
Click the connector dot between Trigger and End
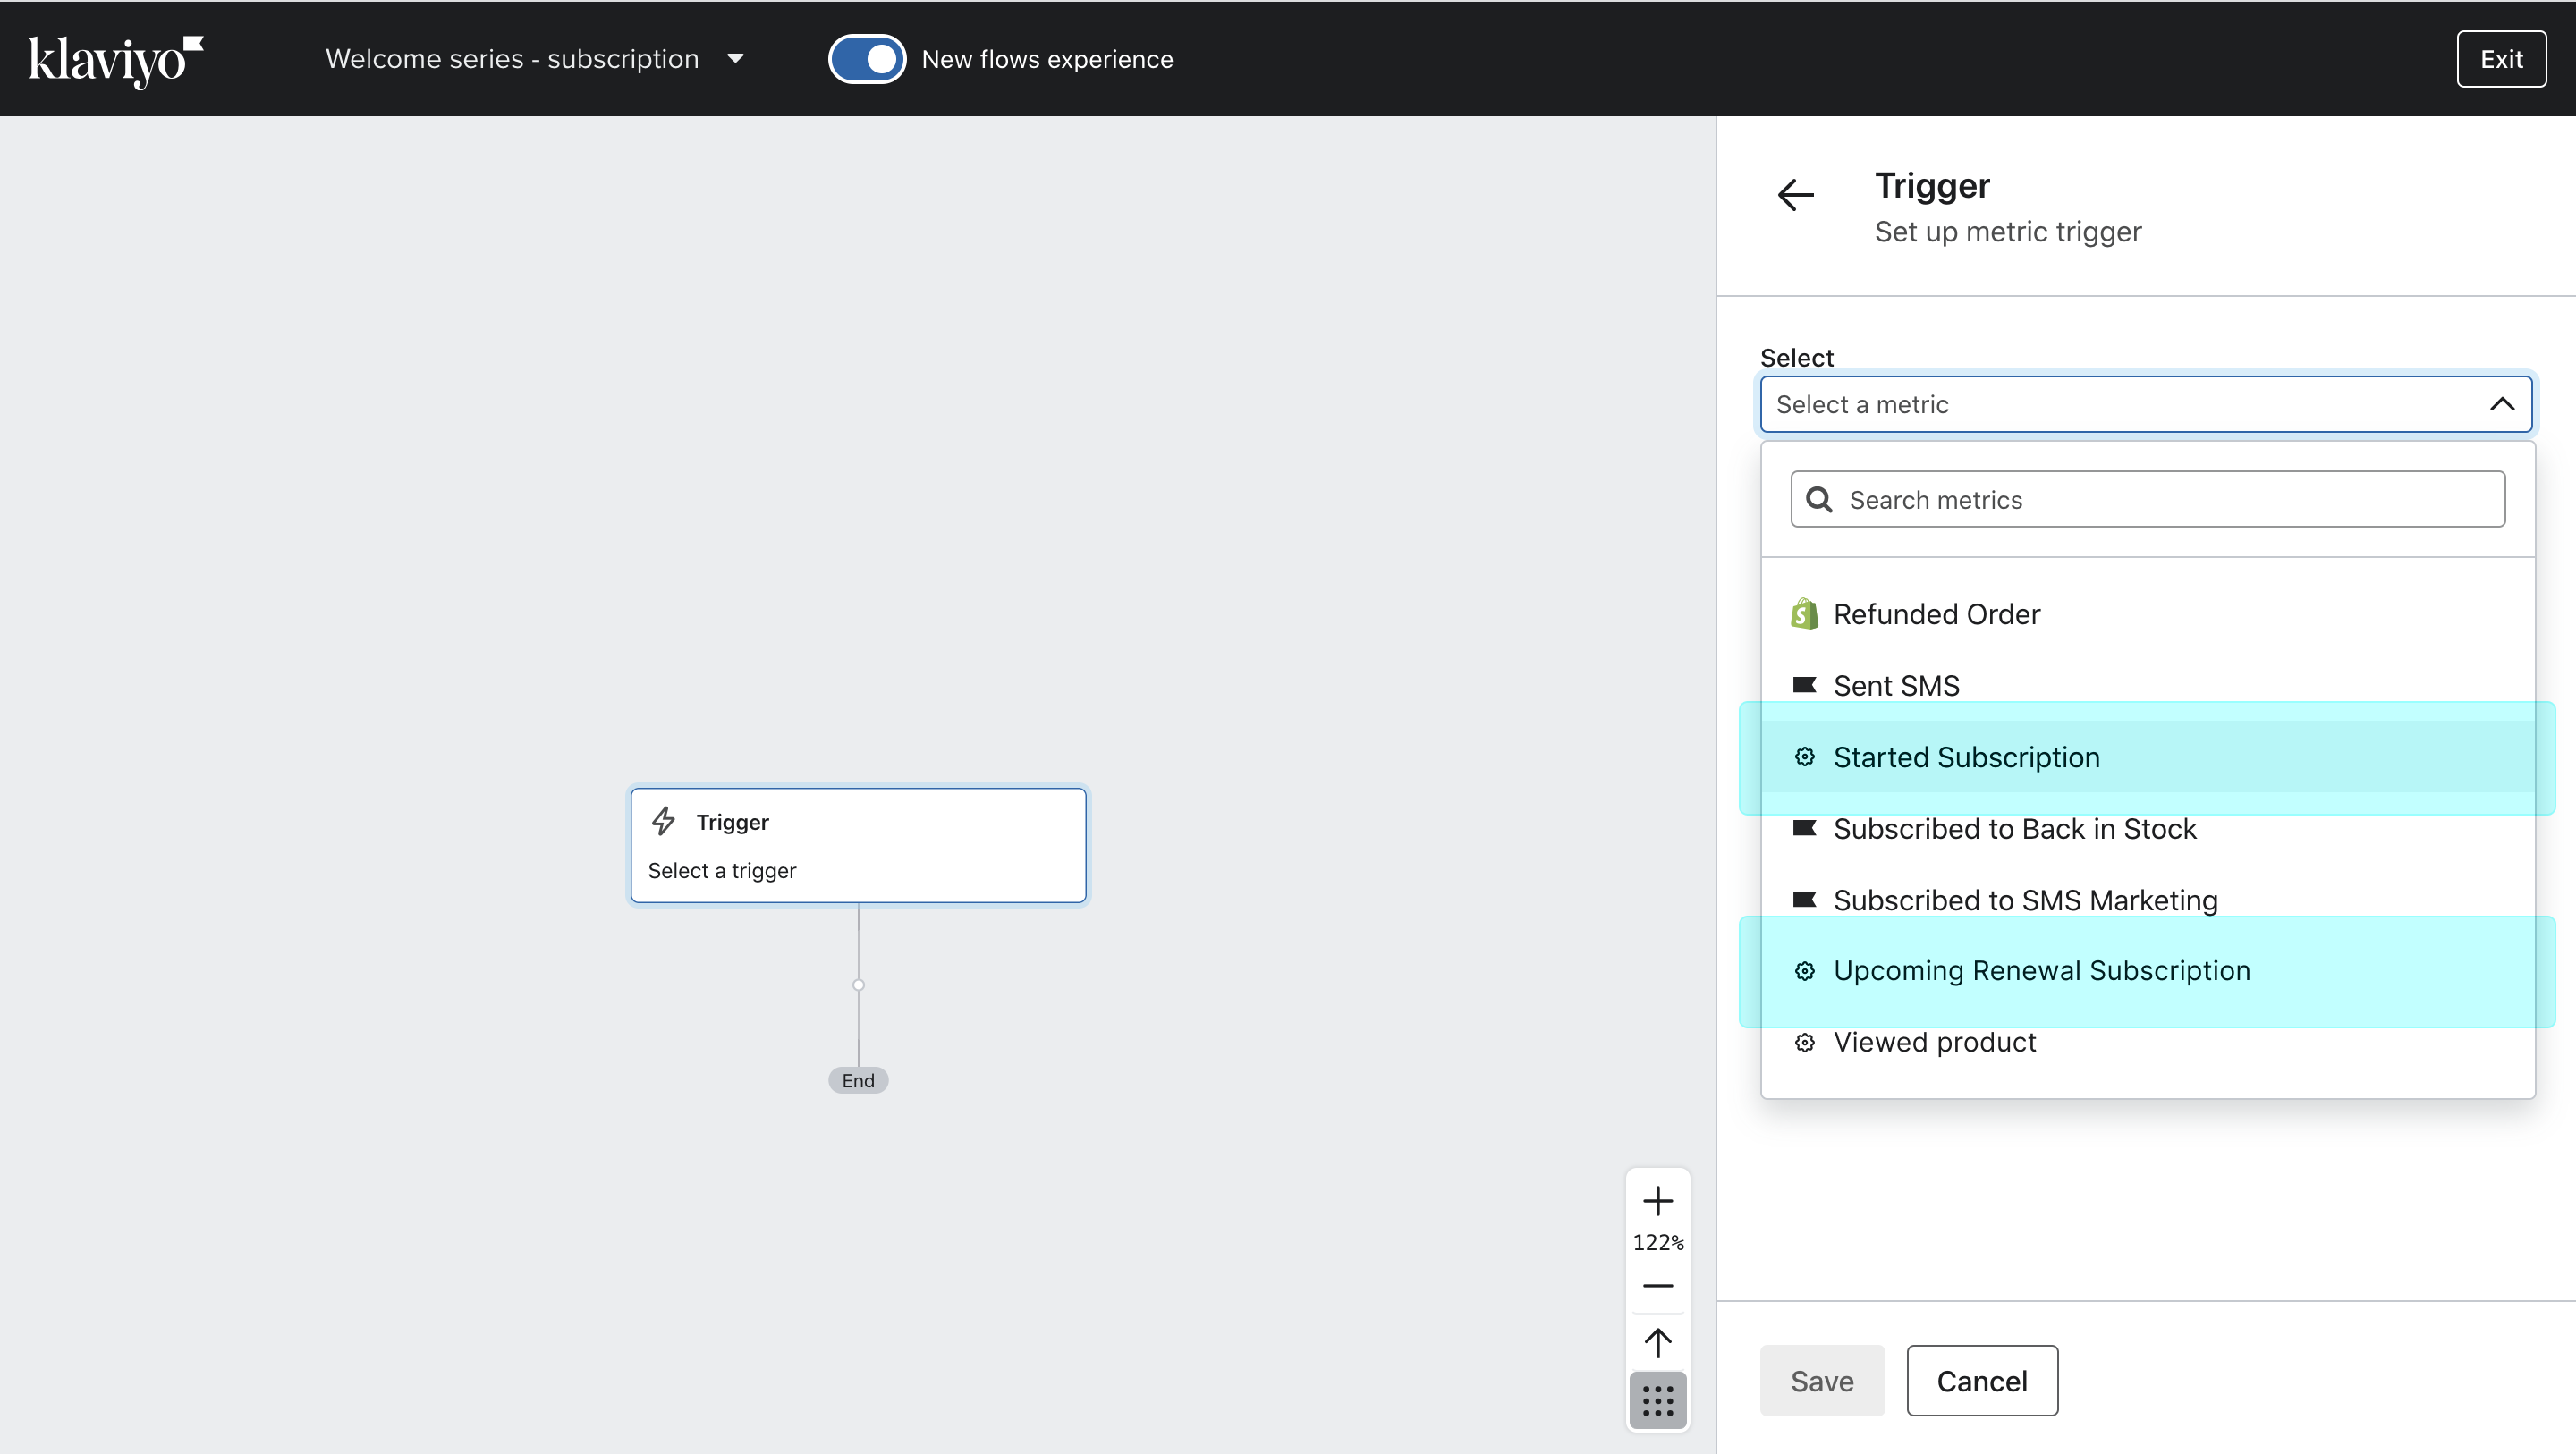click(858, 985)
